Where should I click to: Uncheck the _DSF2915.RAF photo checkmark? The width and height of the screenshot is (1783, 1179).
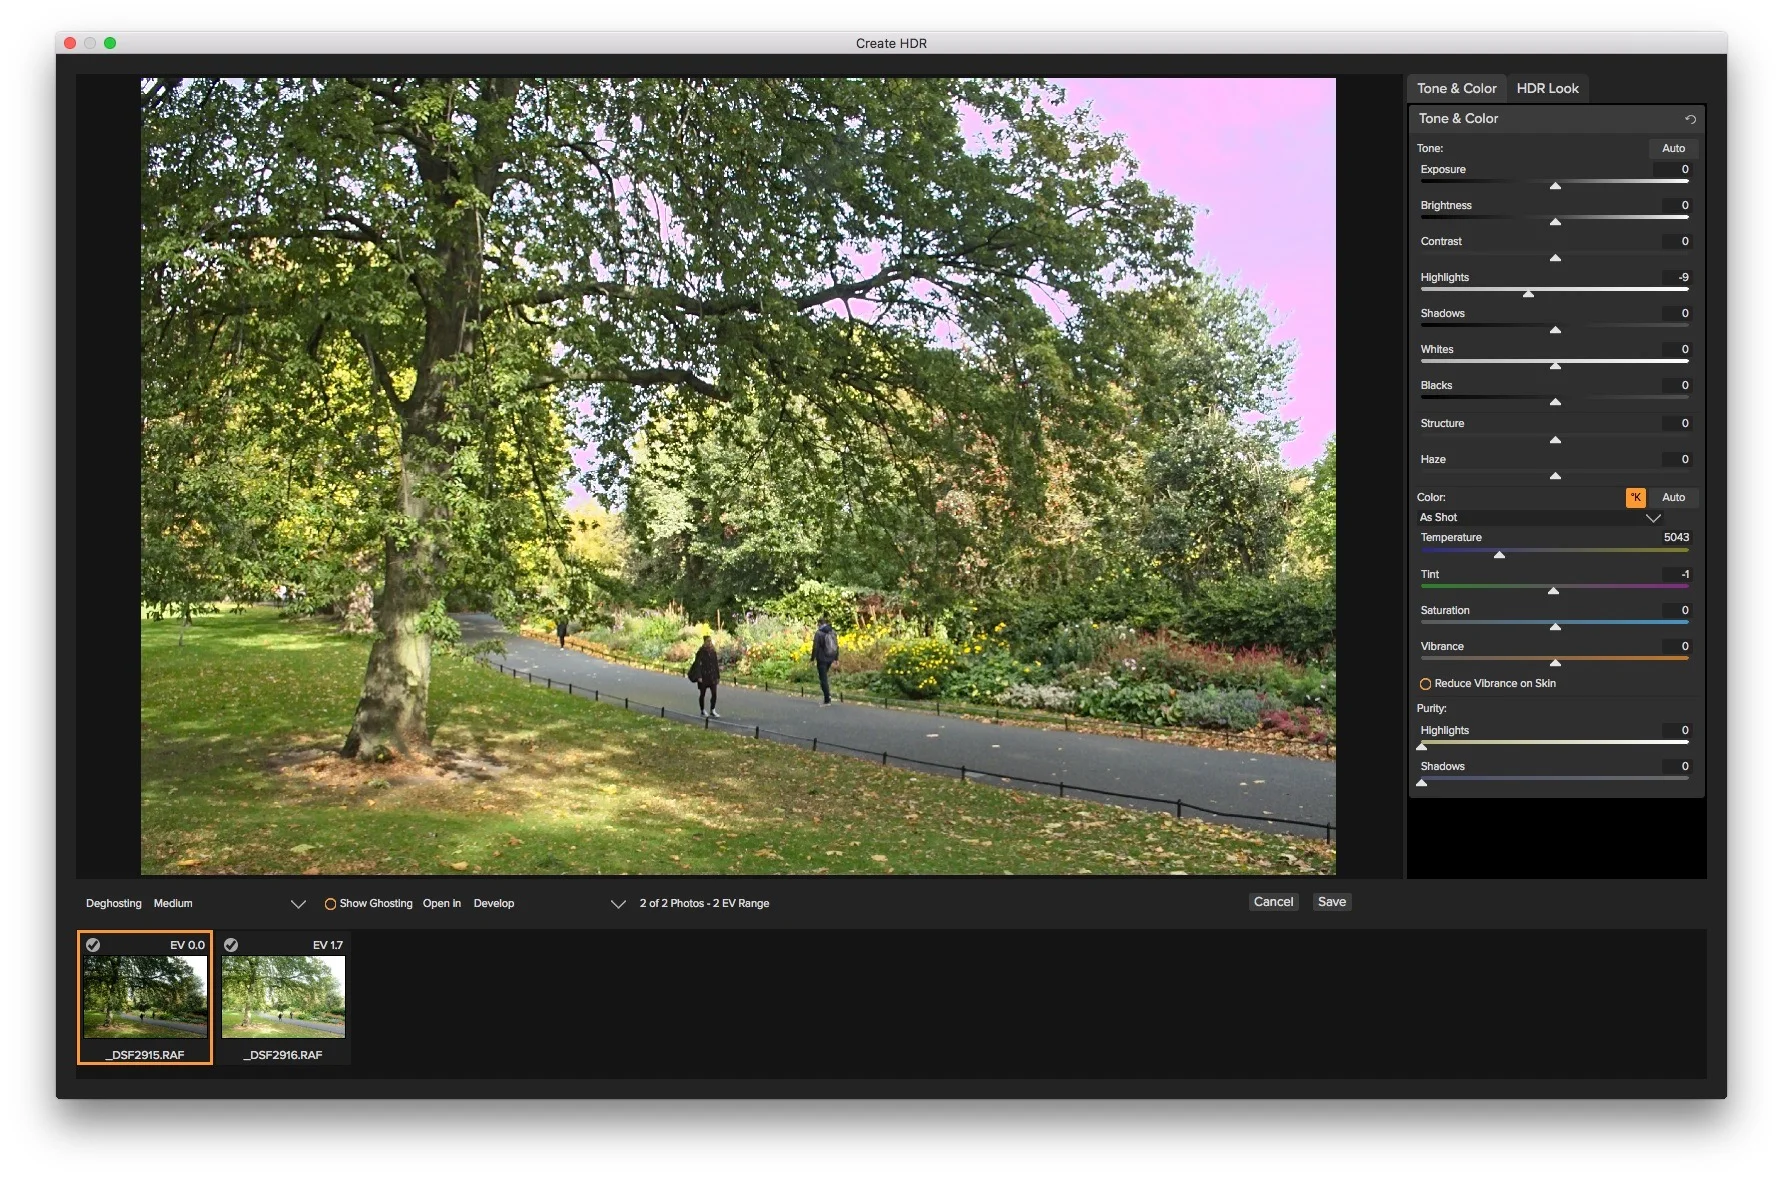pyautogui.click(x=93, y=945)
